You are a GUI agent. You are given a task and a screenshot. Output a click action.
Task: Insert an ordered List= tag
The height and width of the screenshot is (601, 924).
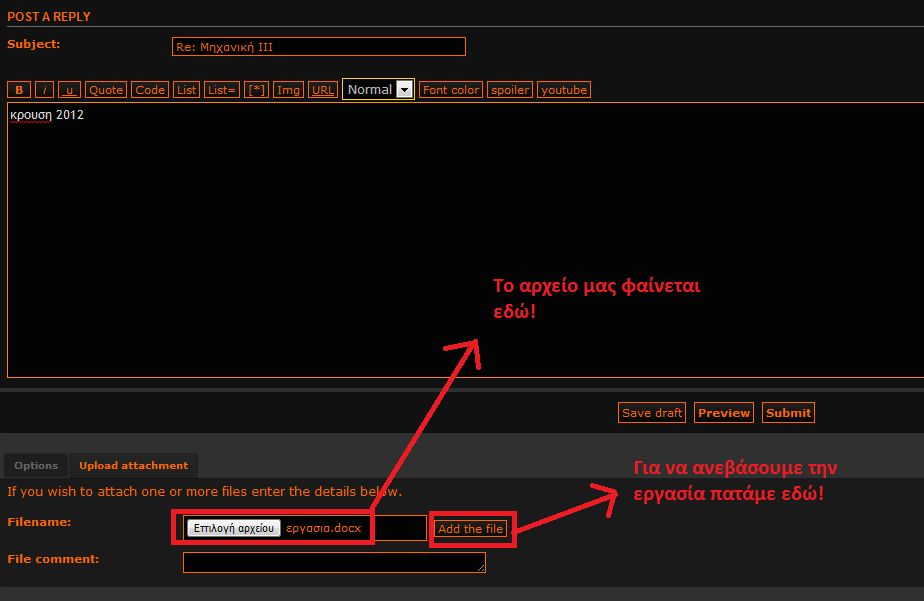222,90
